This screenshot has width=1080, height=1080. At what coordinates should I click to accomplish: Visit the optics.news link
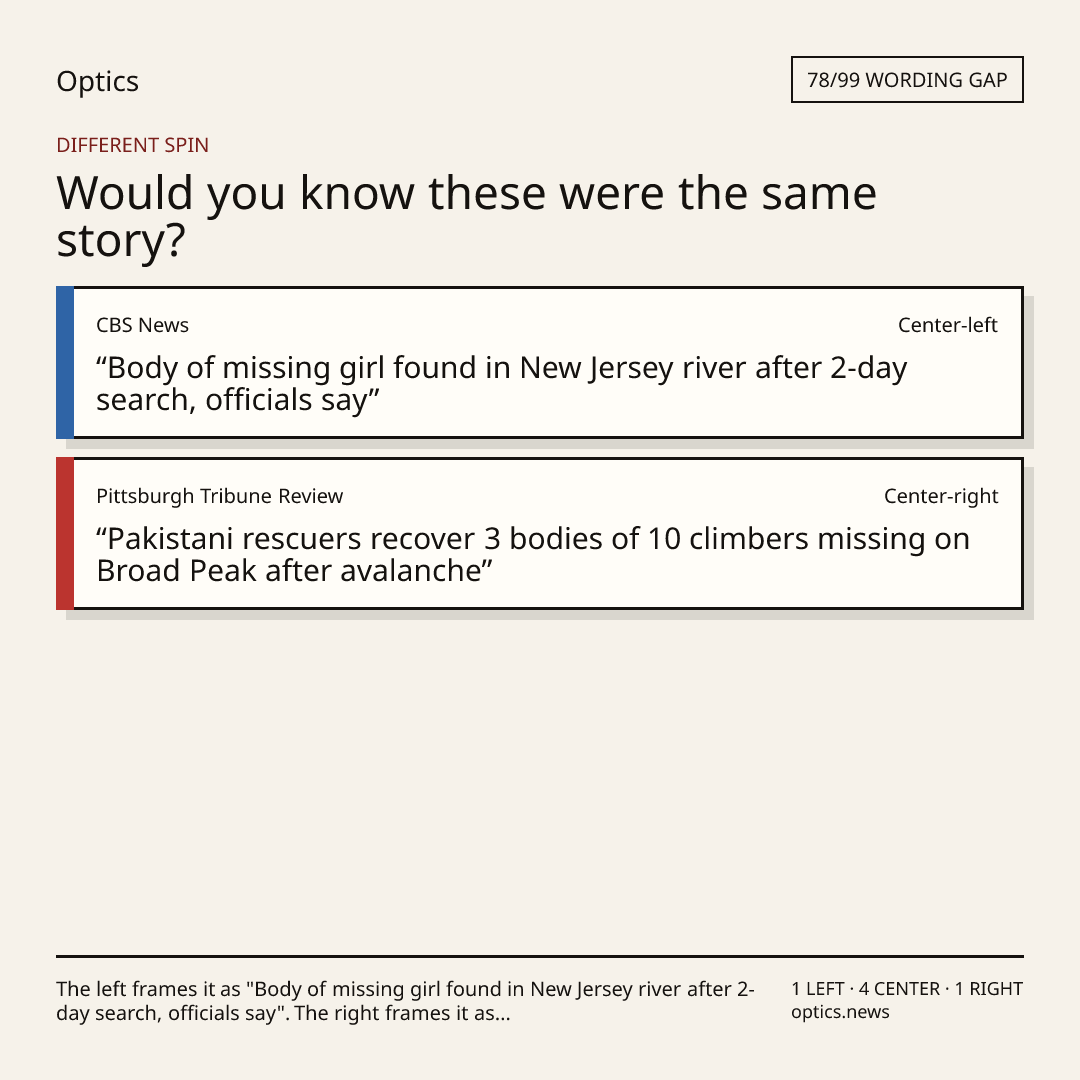pos(840,1012)
